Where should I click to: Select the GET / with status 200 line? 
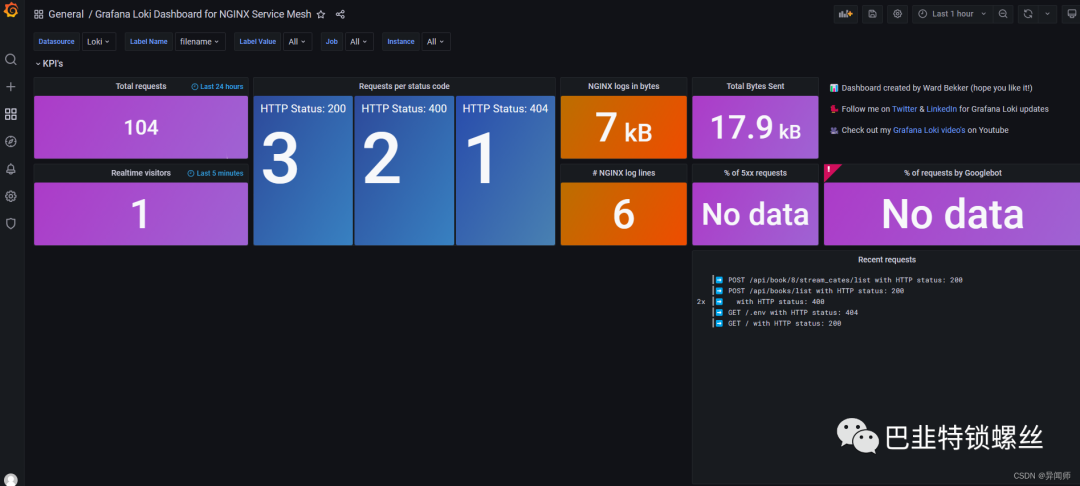click(785, 324)
